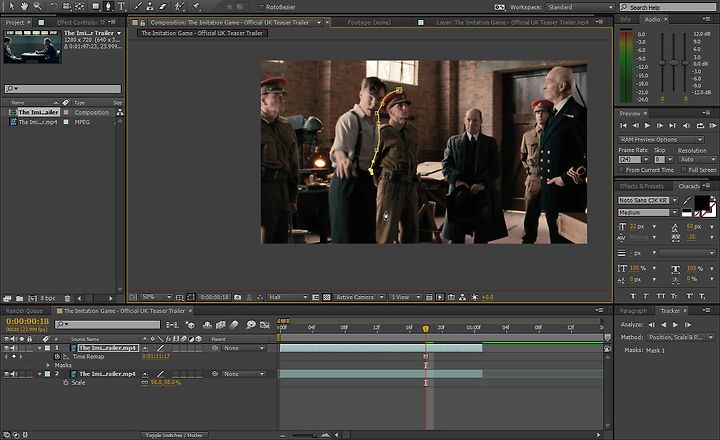The width and height of the screenshot is (720, 440).
Task: Select the Eraser tool
Action: (x=163, y=6)
